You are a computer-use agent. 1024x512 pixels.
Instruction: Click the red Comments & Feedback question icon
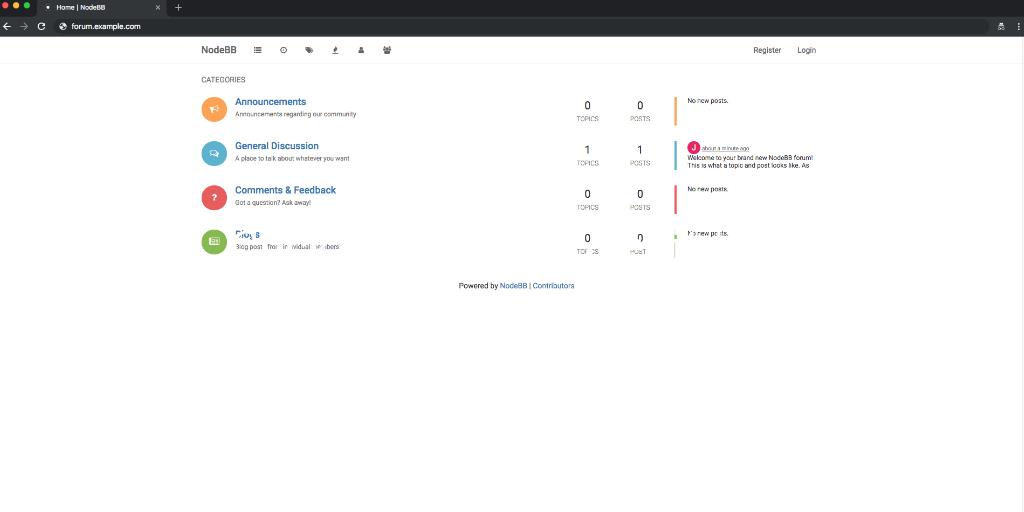pyautogui.click(x=214, y=197)
